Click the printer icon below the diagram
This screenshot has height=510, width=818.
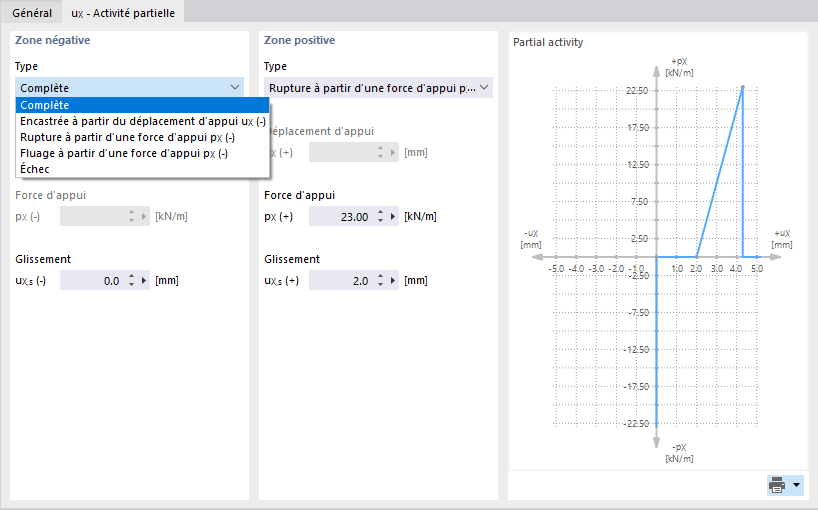[x=777, y=485]
